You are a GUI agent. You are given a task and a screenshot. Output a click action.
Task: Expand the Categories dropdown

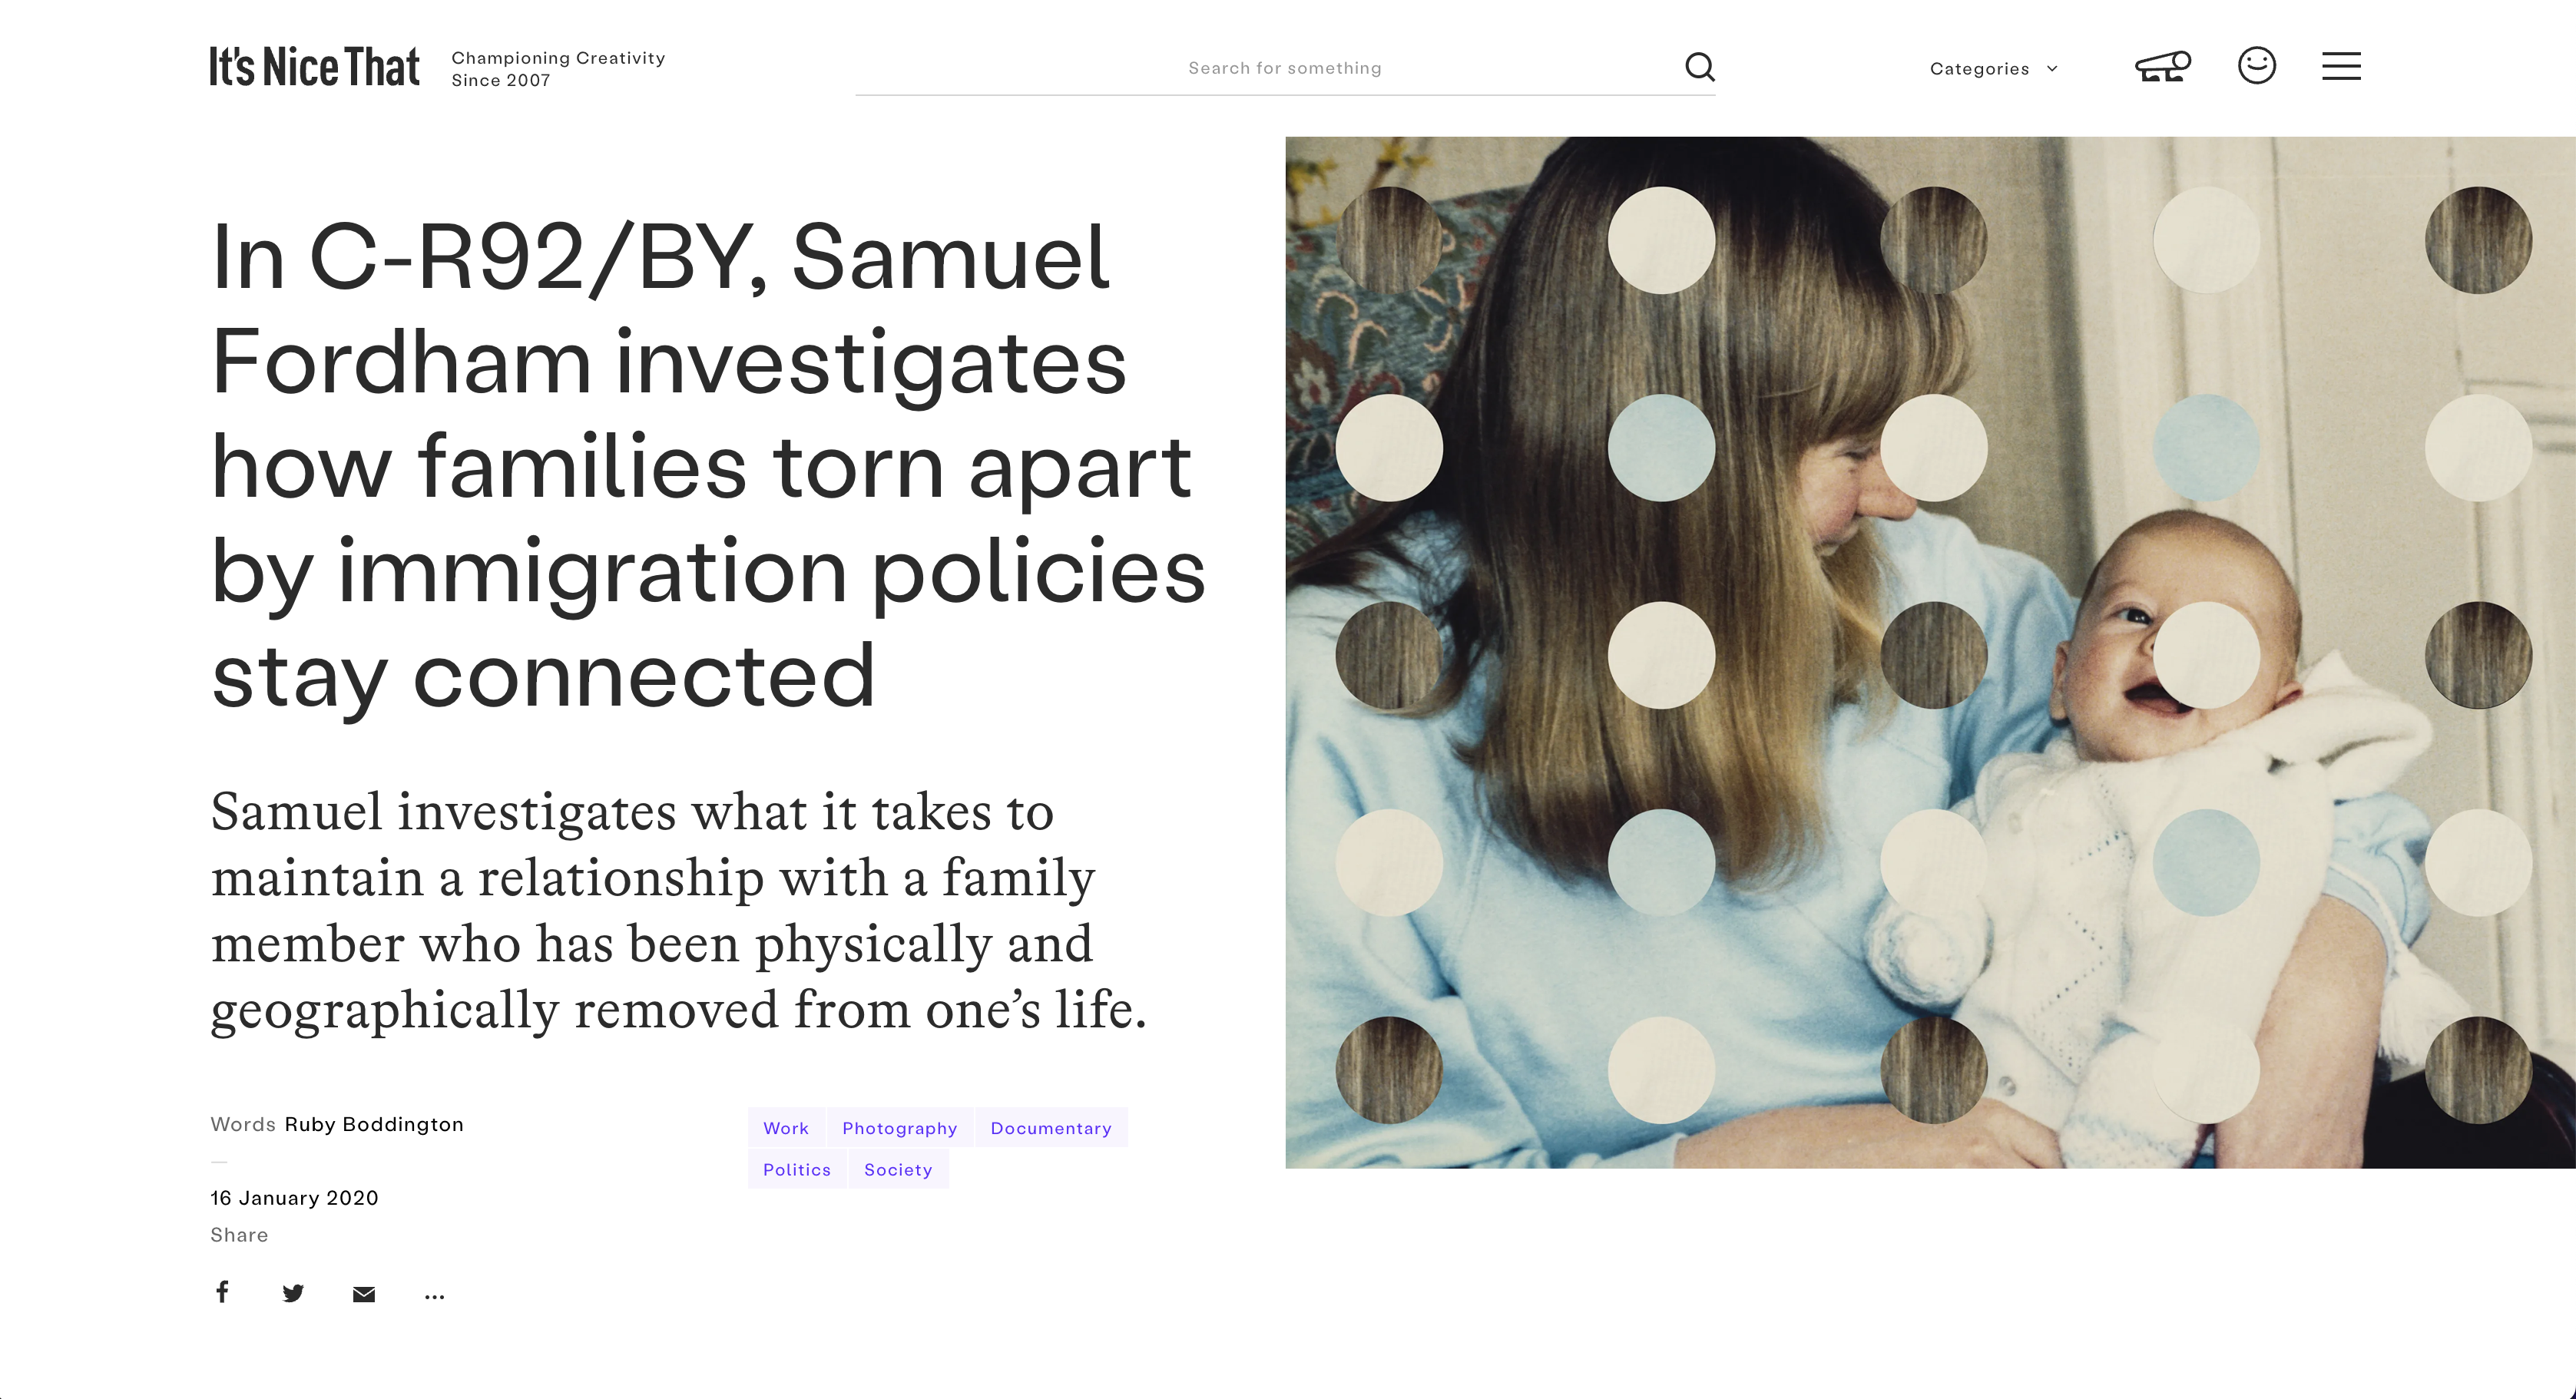[x=1993, y=69]
